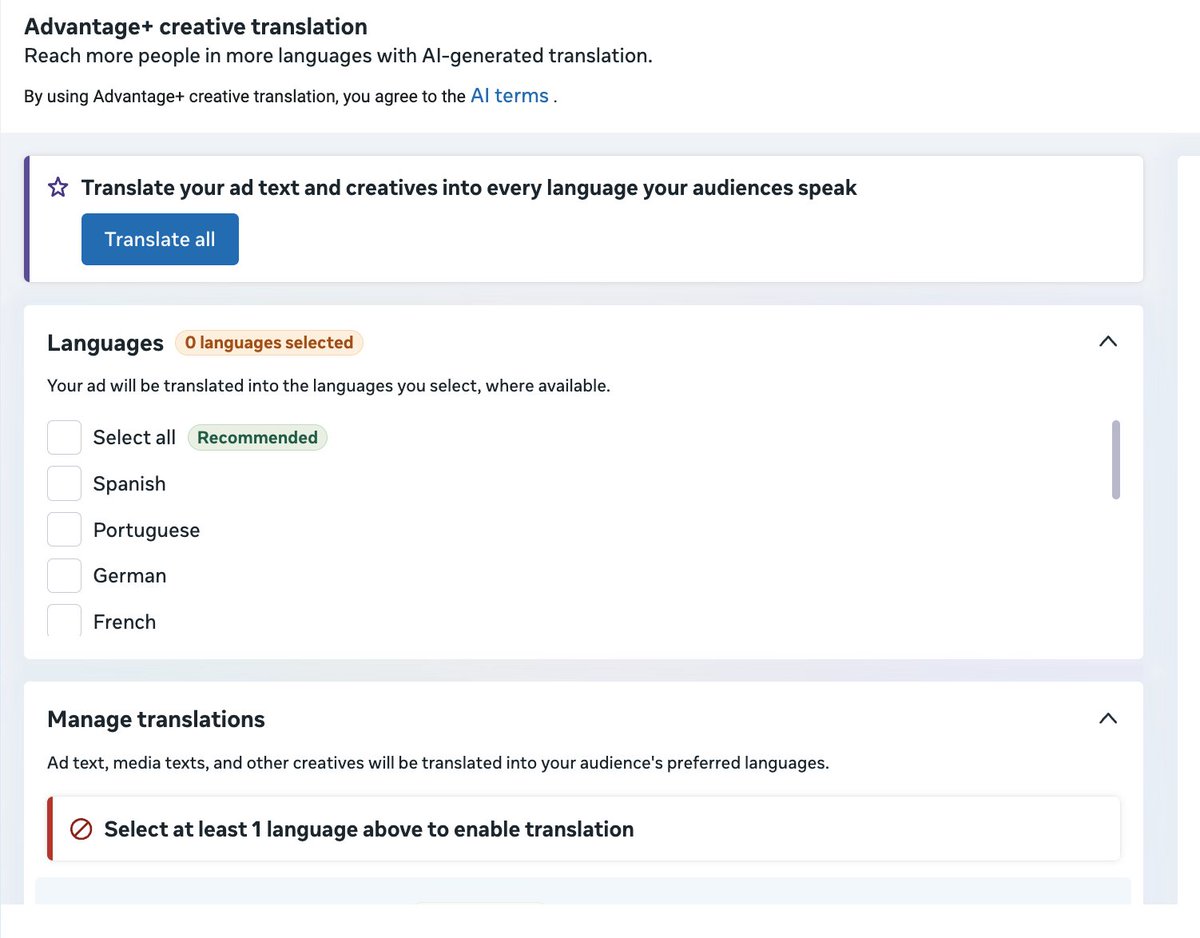Collapse the Languages section chevron

[1107, 342]
